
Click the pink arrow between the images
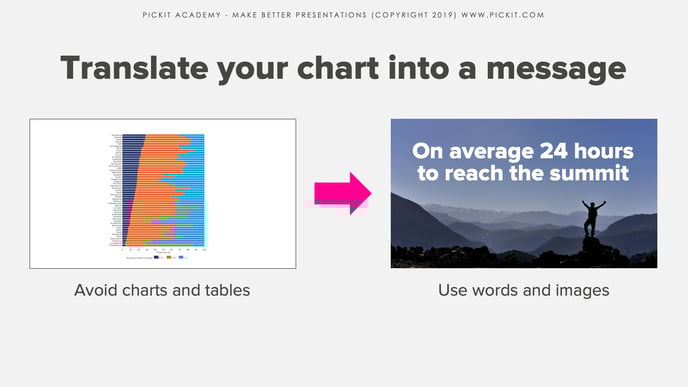(x=343, y=194)
